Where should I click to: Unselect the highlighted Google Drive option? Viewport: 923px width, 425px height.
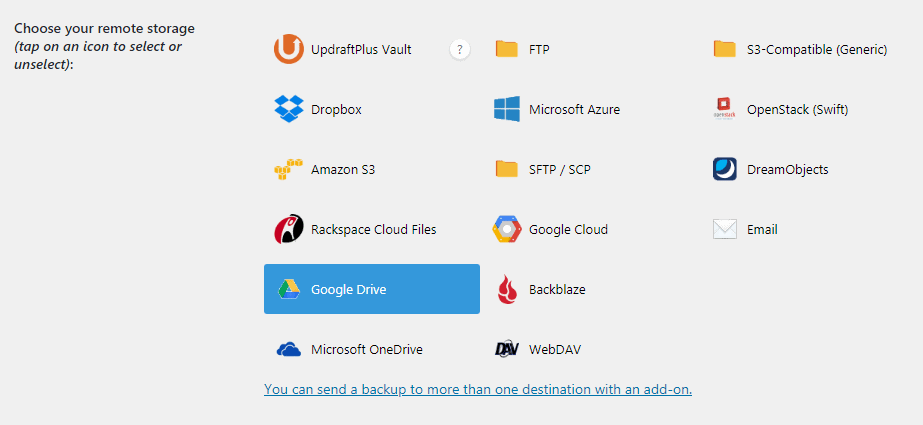371,289
